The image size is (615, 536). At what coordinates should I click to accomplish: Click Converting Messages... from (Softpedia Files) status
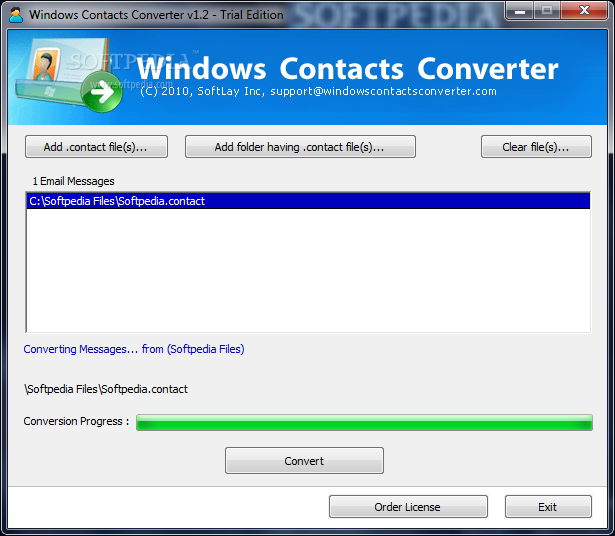pyautogui.click(x=134, y=349)
